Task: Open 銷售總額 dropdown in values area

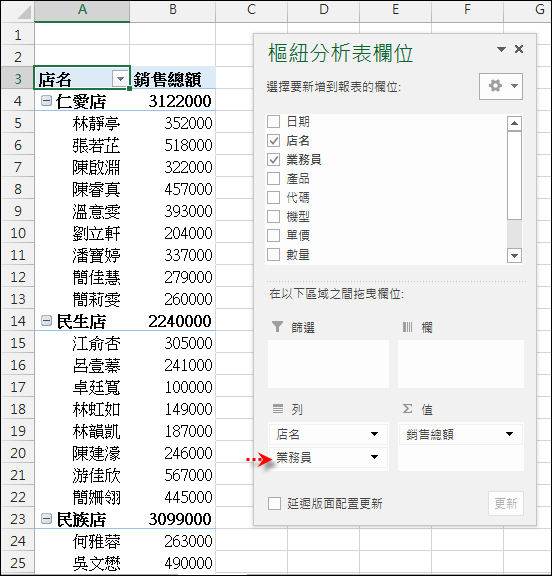Action: click(x=509, y=434)
